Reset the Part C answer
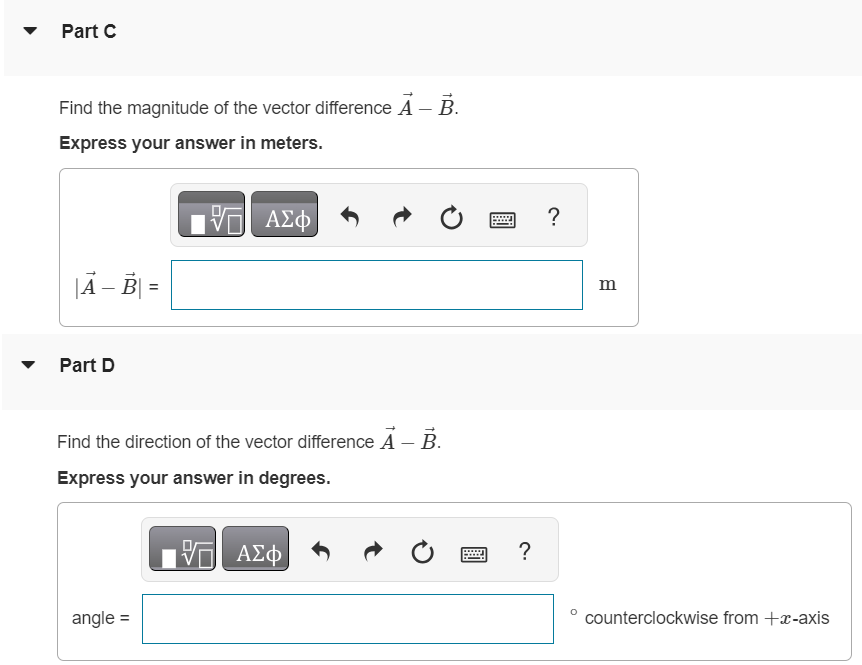 (x=451, y=218)
